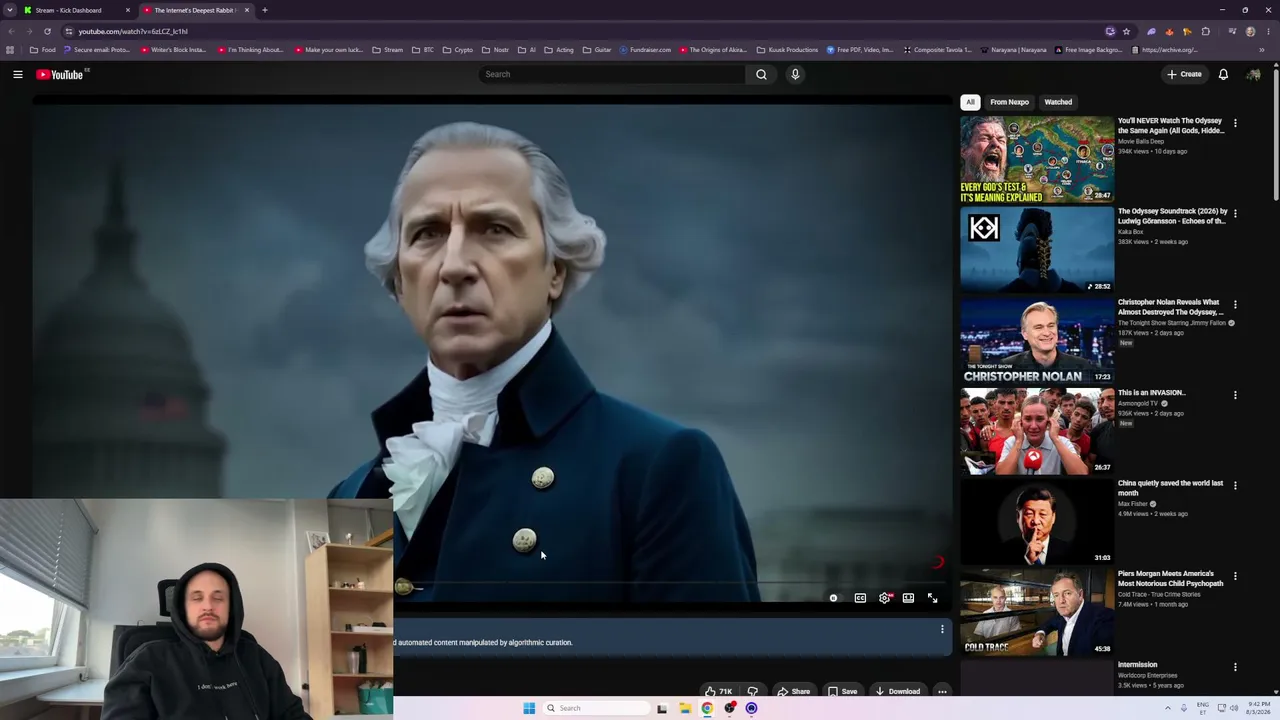This screenshot has height=720, width=1280.
Task: Open The Odyssey Soundtrack video thumbnail
Action: 1037,250
